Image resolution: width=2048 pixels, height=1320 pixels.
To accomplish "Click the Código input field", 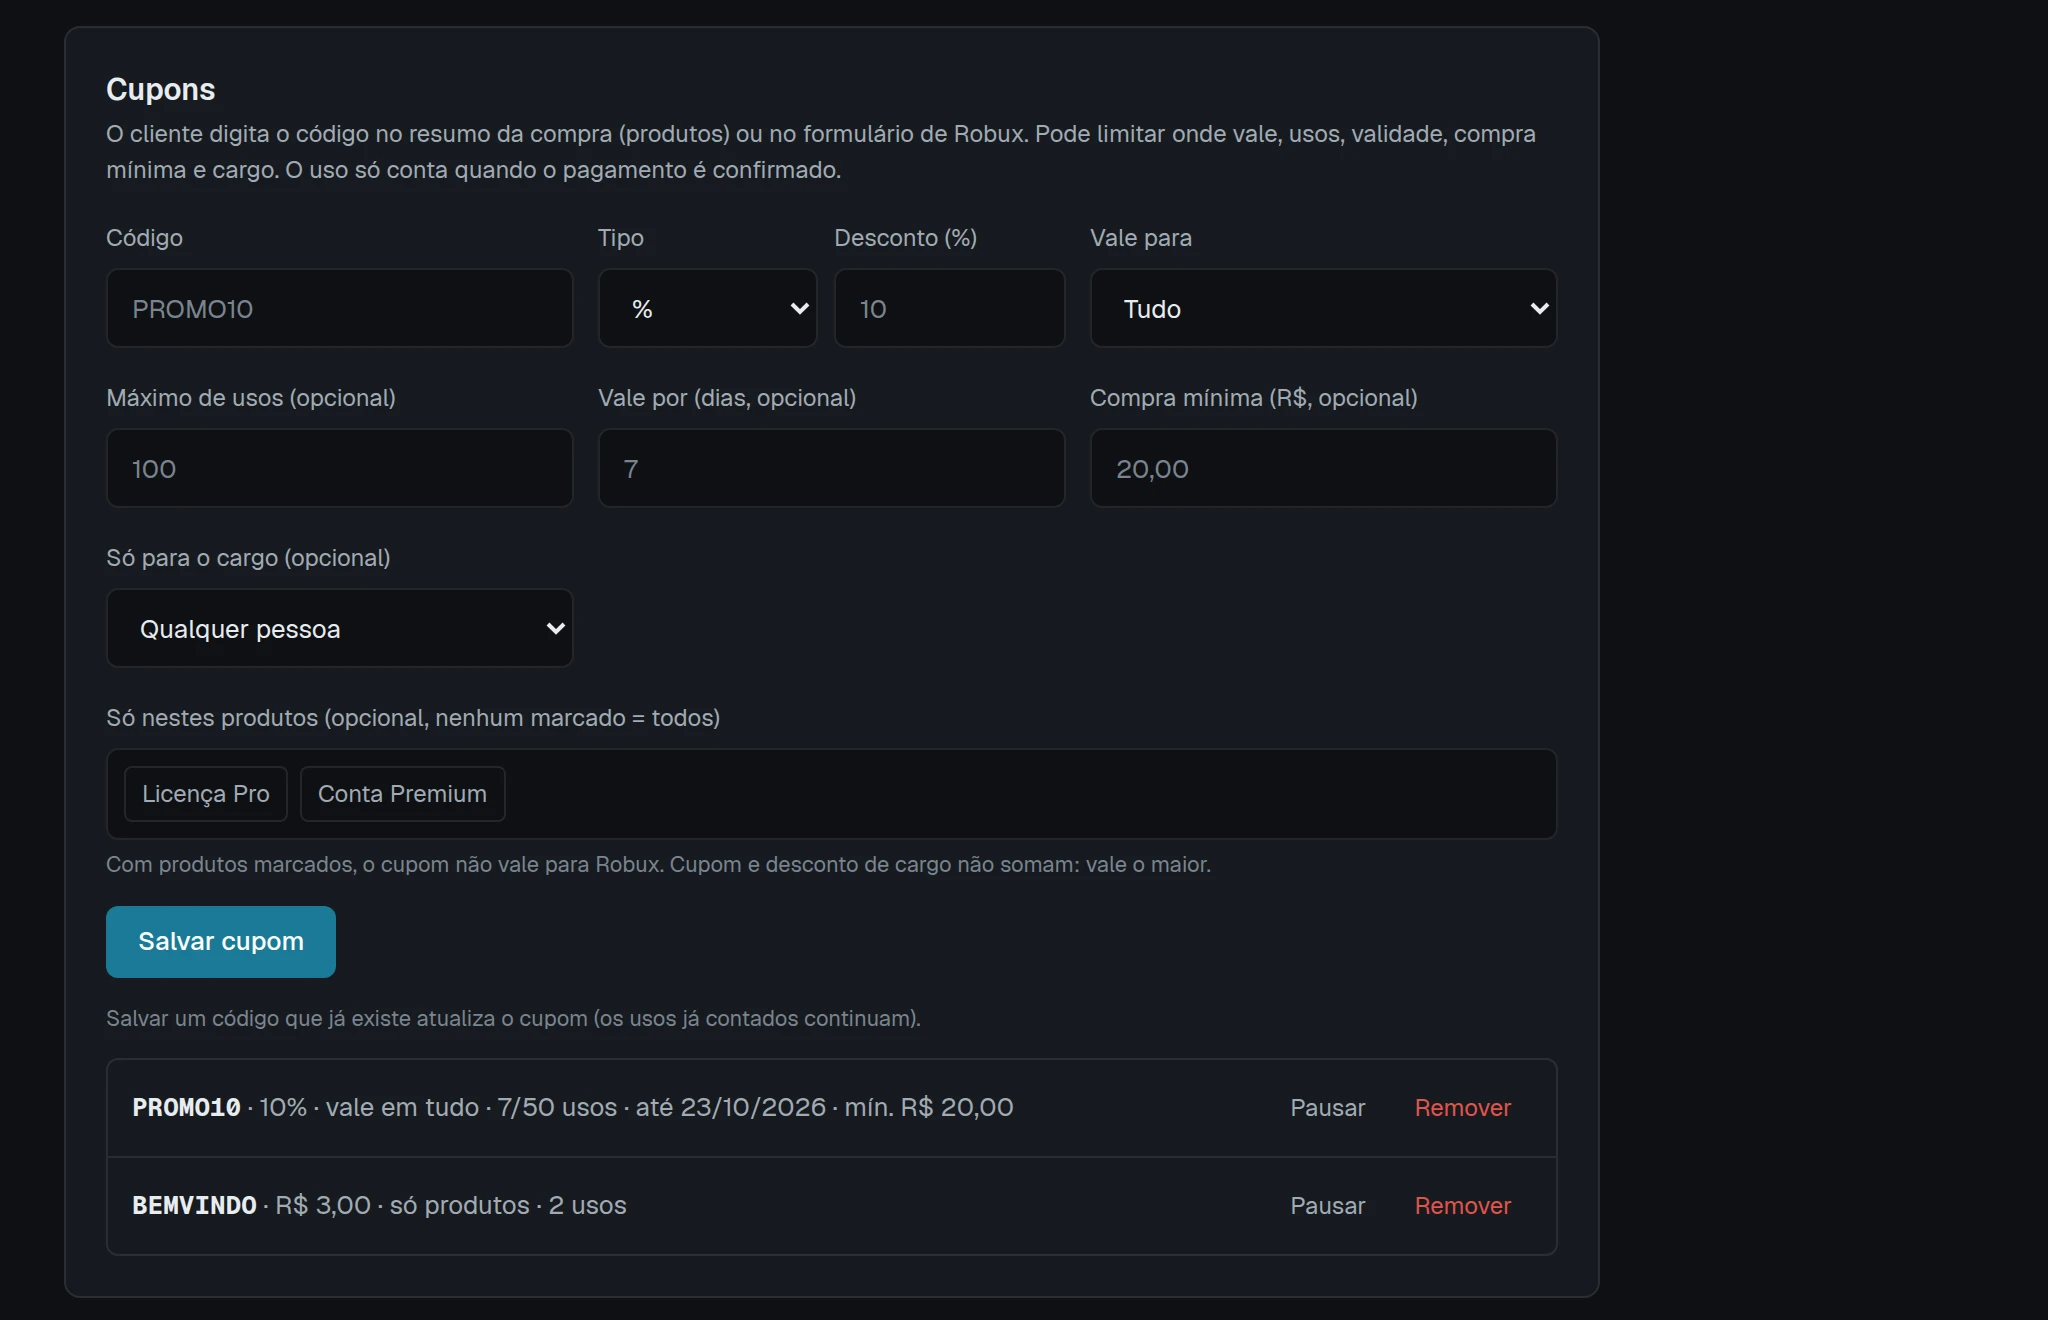I will pyautogui.click(x=339, y=308).
